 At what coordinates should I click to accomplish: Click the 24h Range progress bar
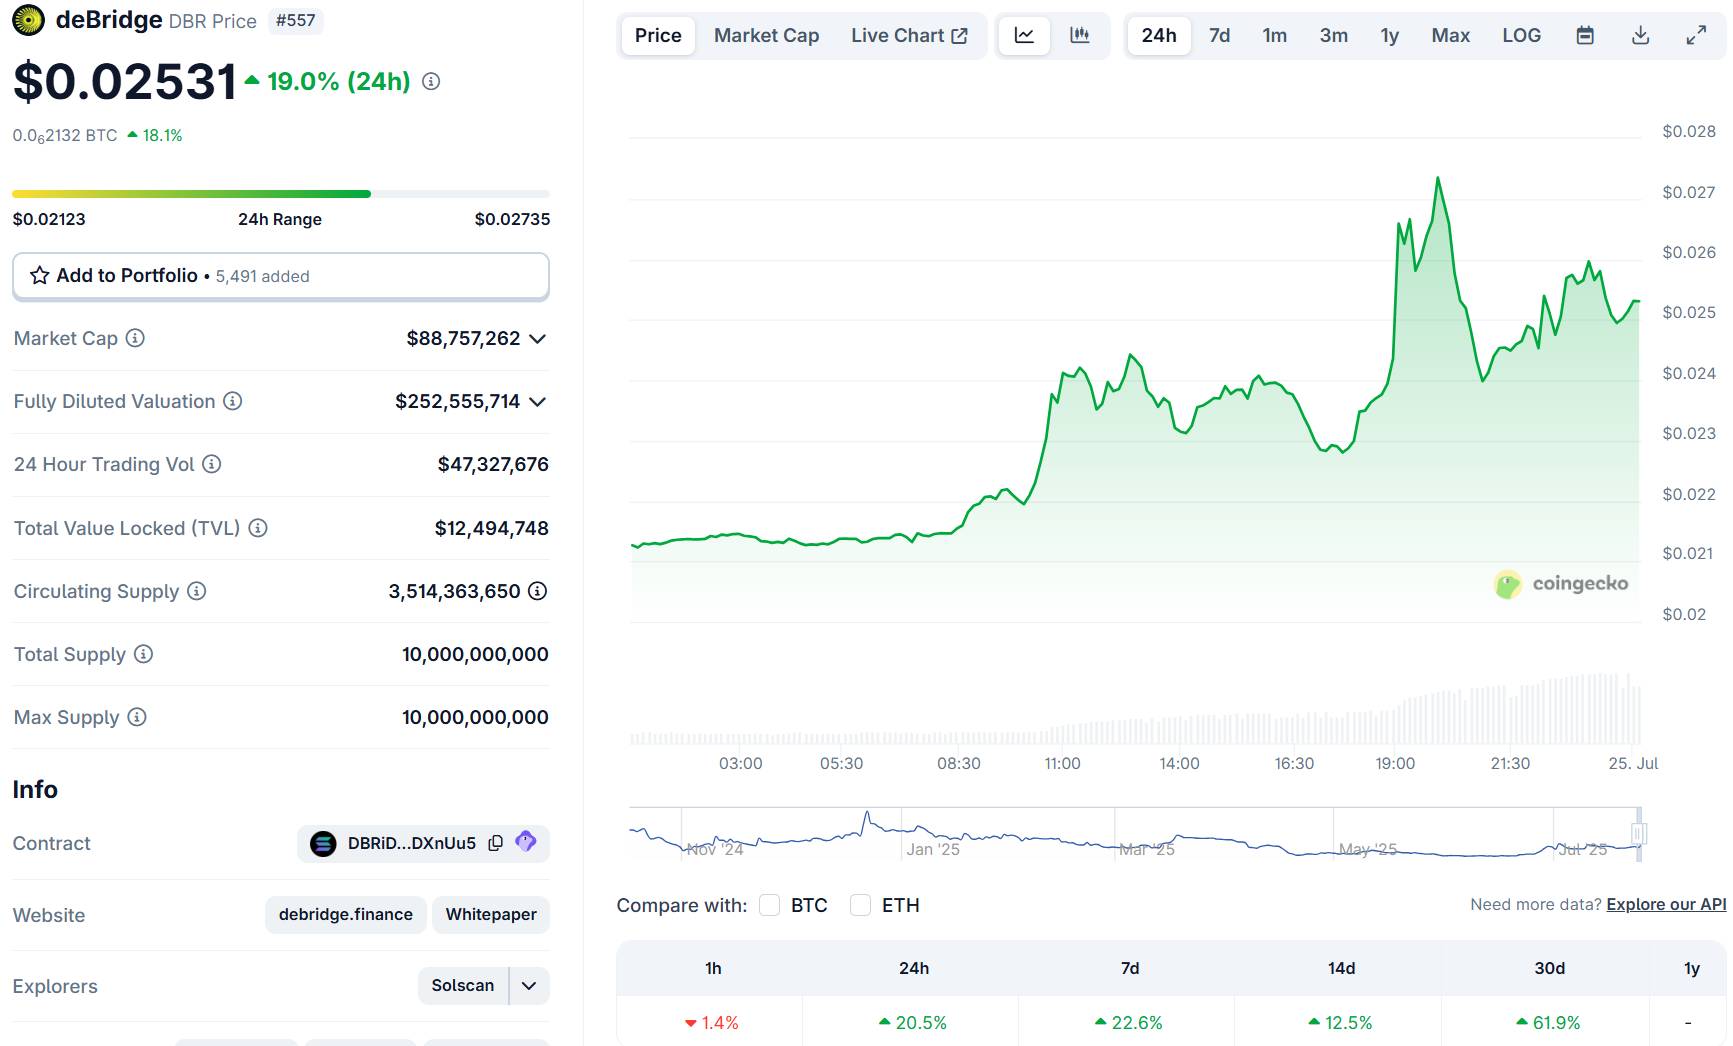[x=281, y=194]
